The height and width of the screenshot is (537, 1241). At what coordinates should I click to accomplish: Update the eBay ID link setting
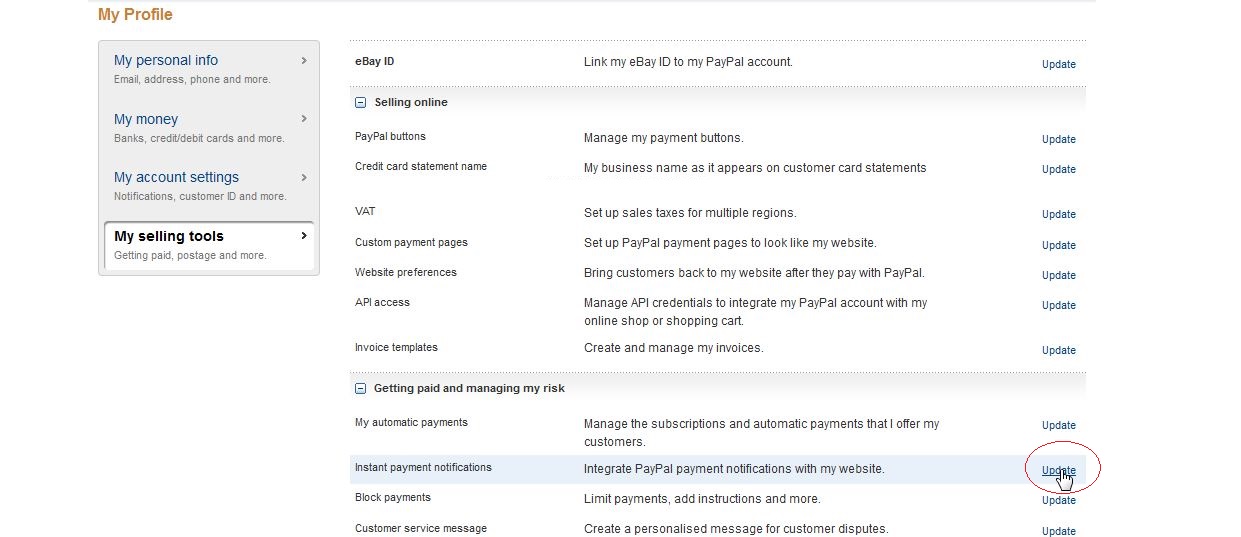tap(1059, 64)
